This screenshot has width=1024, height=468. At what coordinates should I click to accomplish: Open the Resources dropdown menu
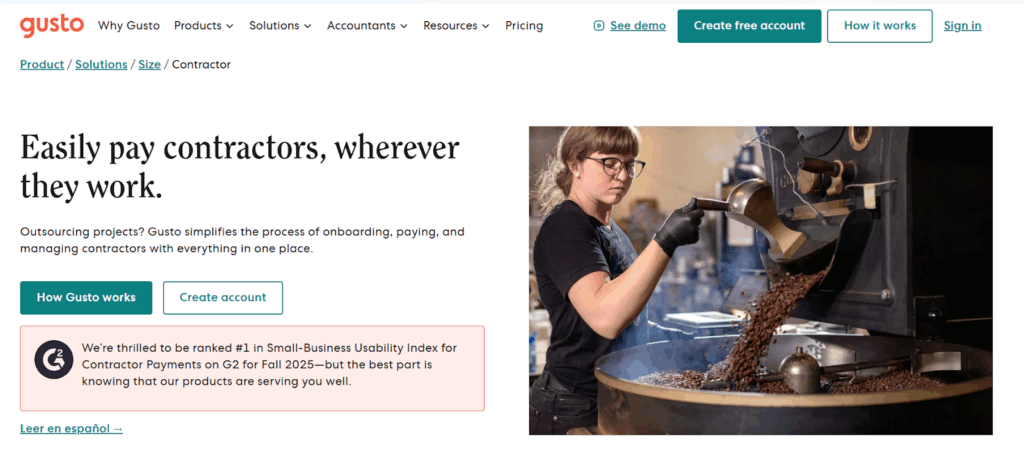click(456, 26)
